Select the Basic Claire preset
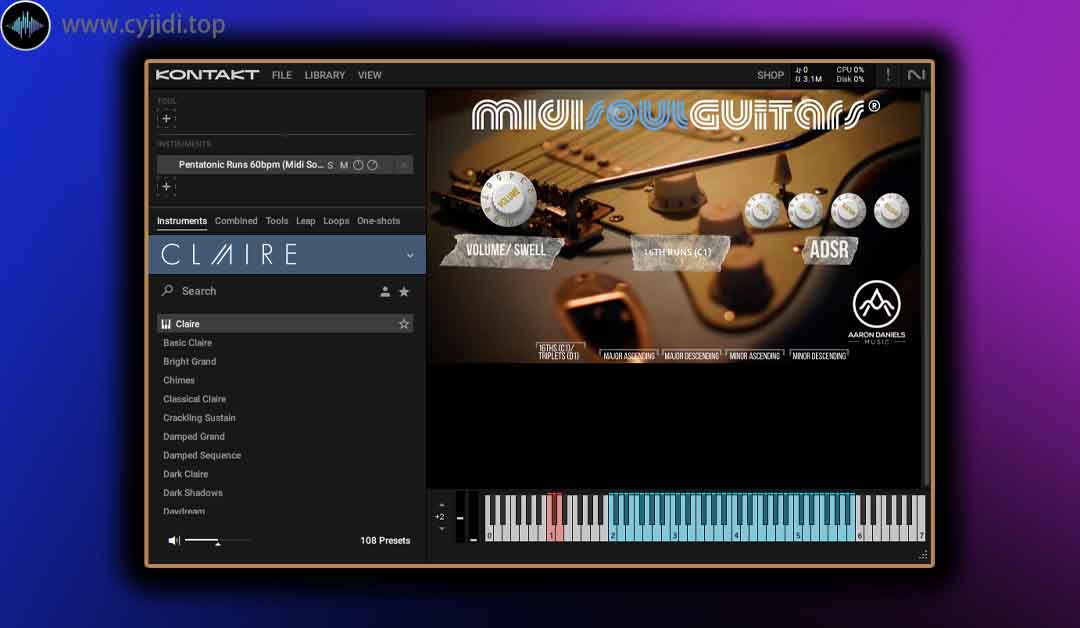Viewport: 1080px width, 628px height. pos(187,343)
